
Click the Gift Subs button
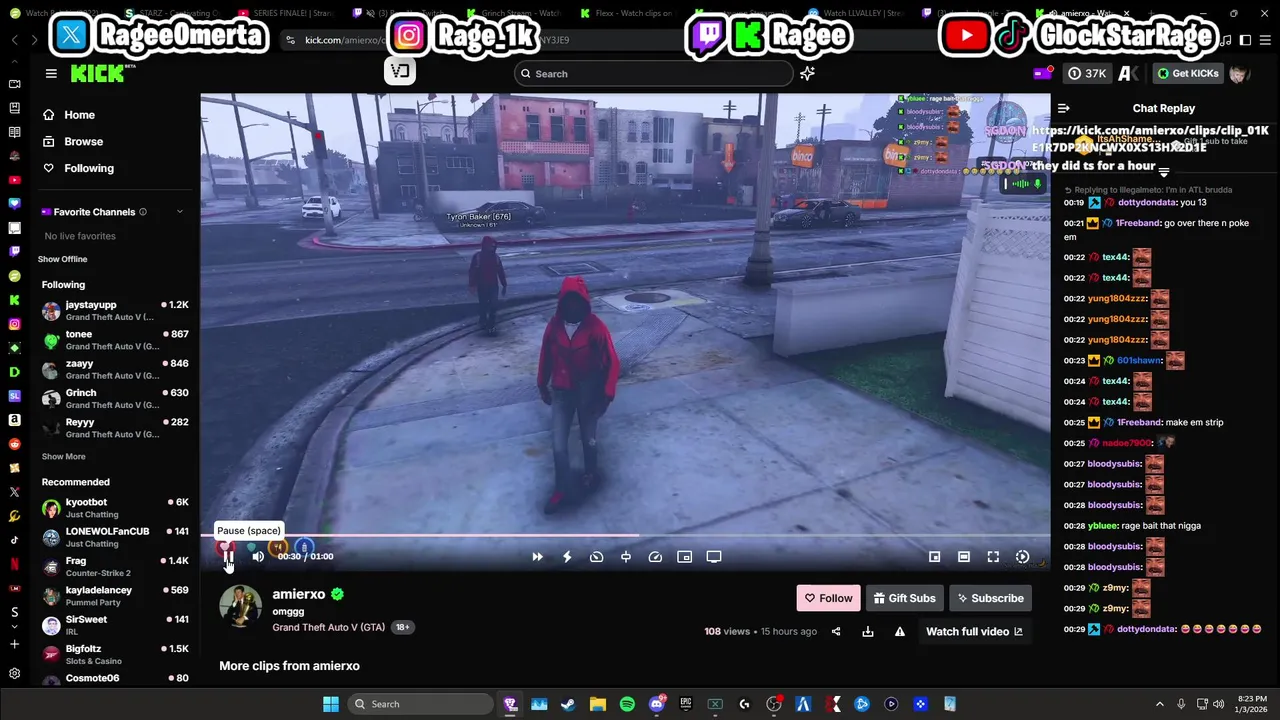coord(904,598)
